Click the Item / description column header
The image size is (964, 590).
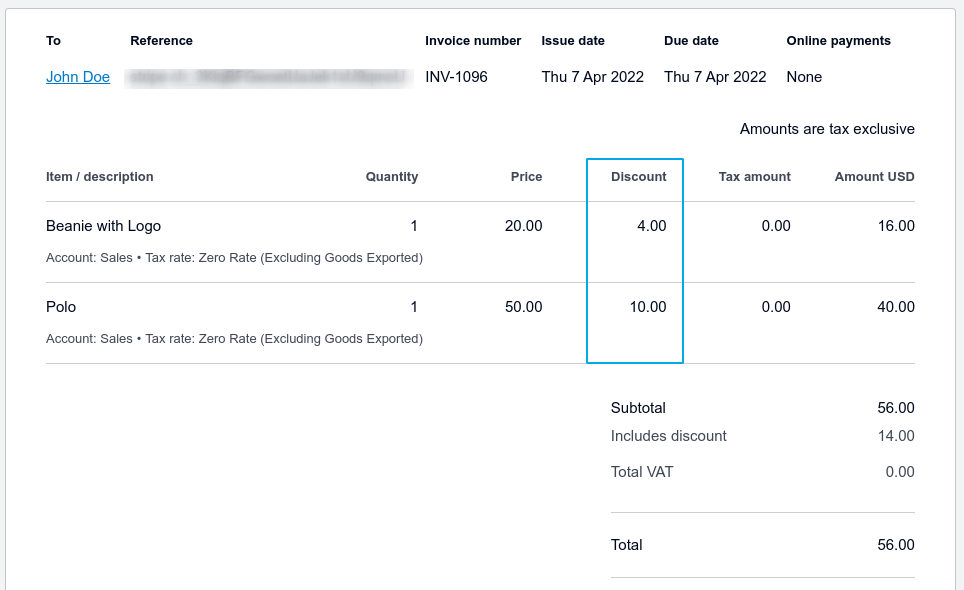click(x=100, y=177)
